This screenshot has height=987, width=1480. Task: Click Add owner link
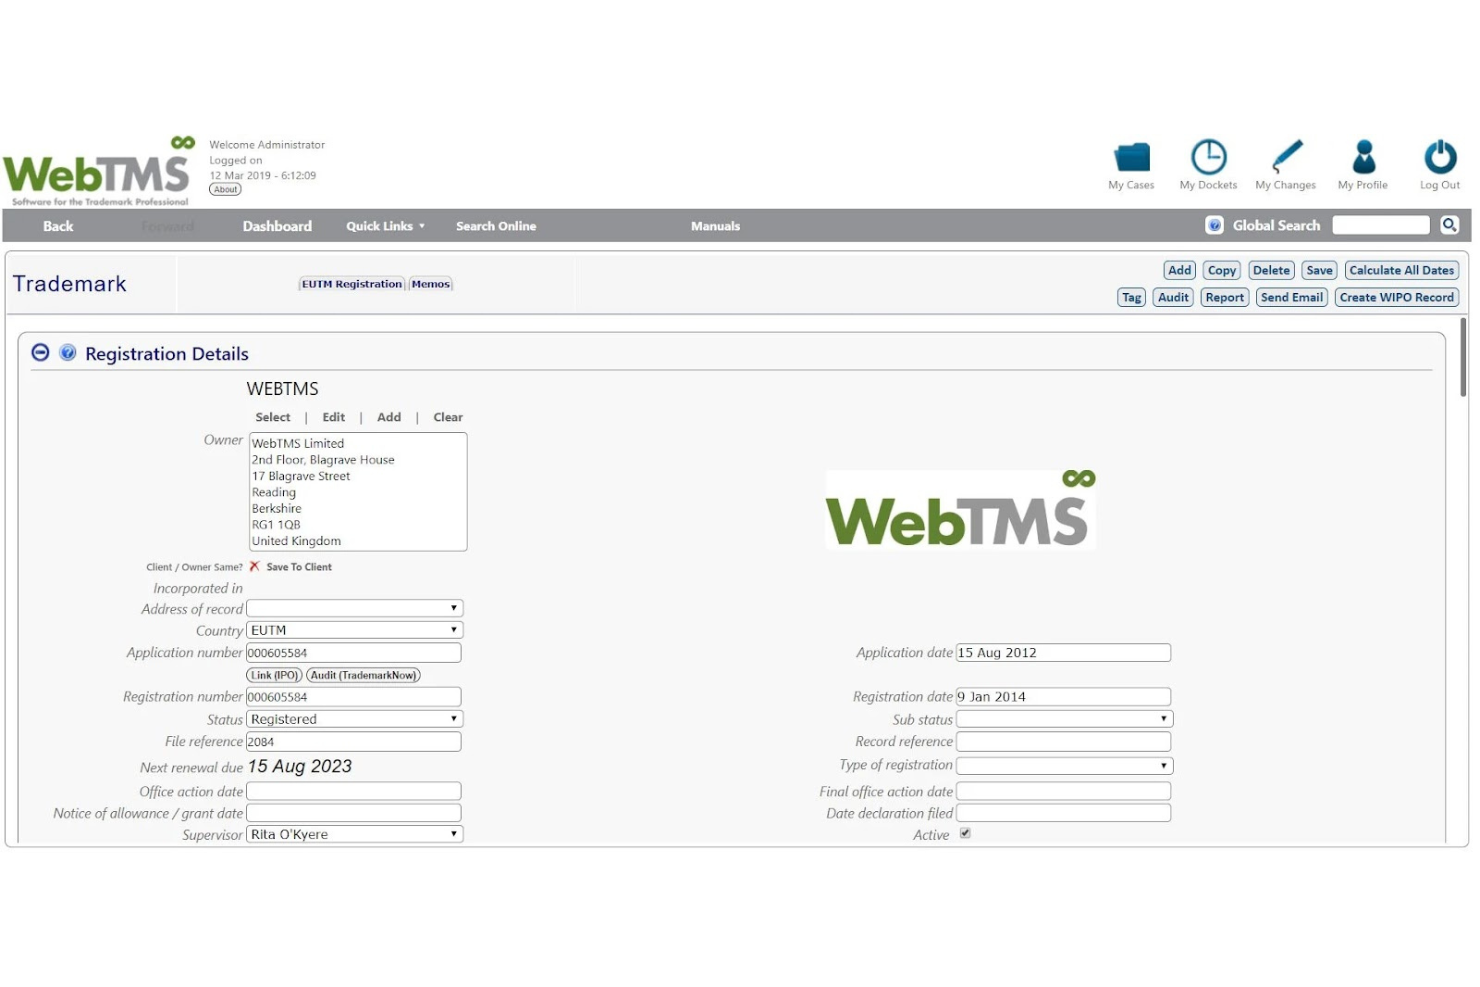(389, 417)
